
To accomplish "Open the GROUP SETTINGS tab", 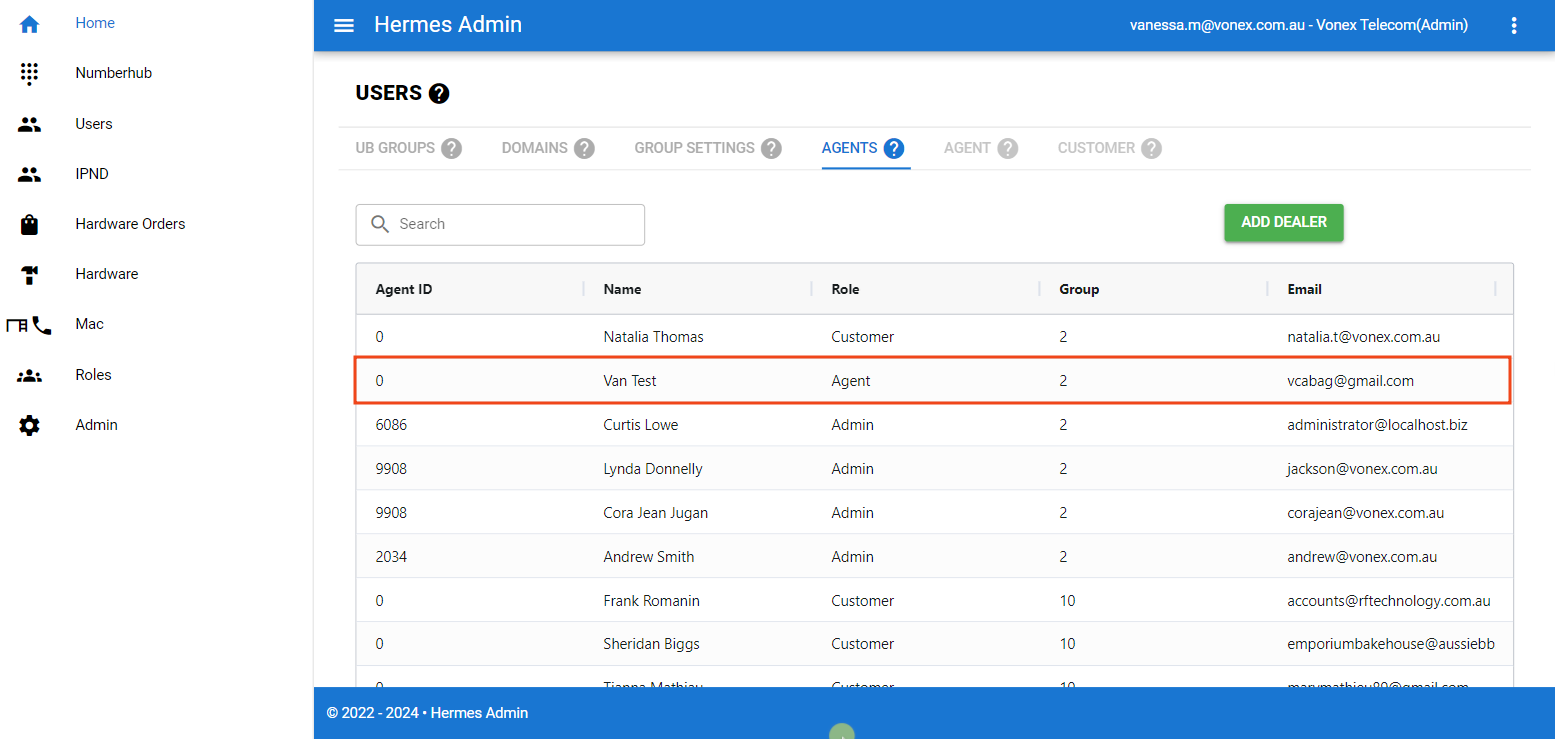I will click(694, 148).
